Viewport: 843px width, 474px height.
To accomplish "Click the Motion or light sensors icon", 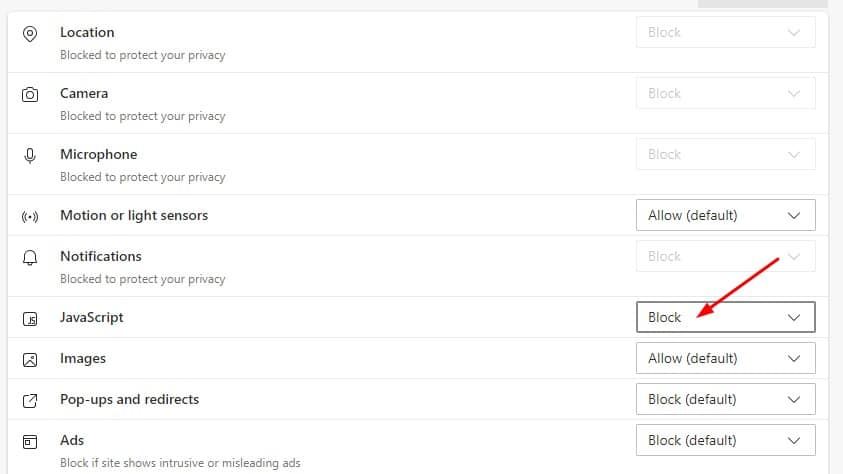I will [30, 217].
